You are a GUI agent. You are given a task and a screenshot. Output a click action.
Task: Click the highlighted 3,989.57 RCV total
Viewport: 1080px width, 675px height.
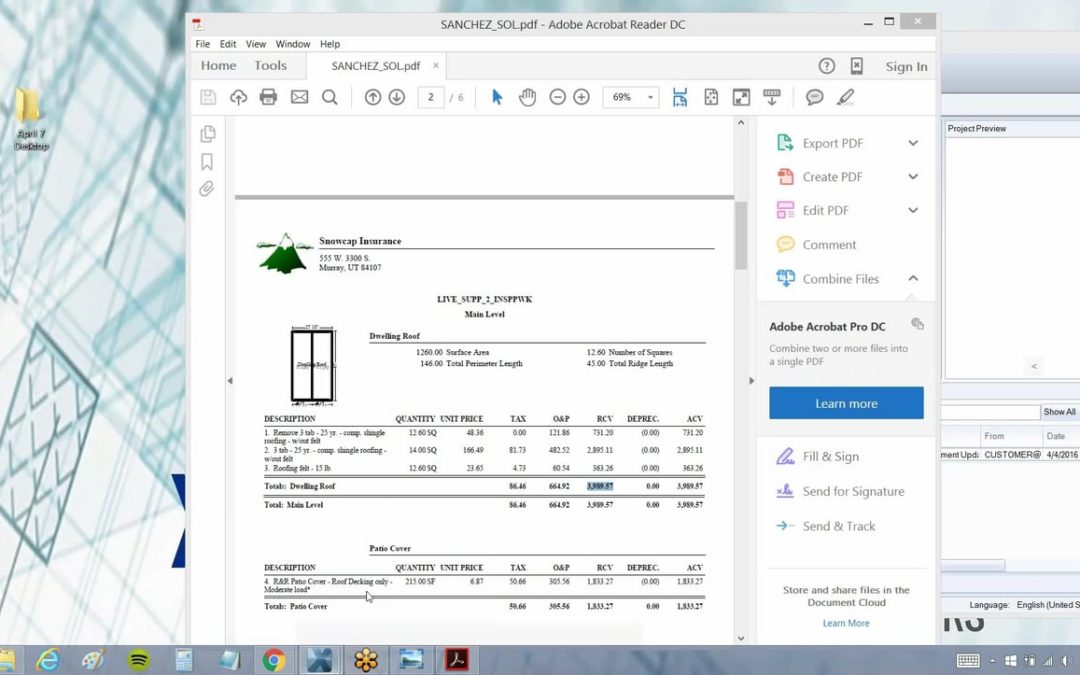pos(600,486)
